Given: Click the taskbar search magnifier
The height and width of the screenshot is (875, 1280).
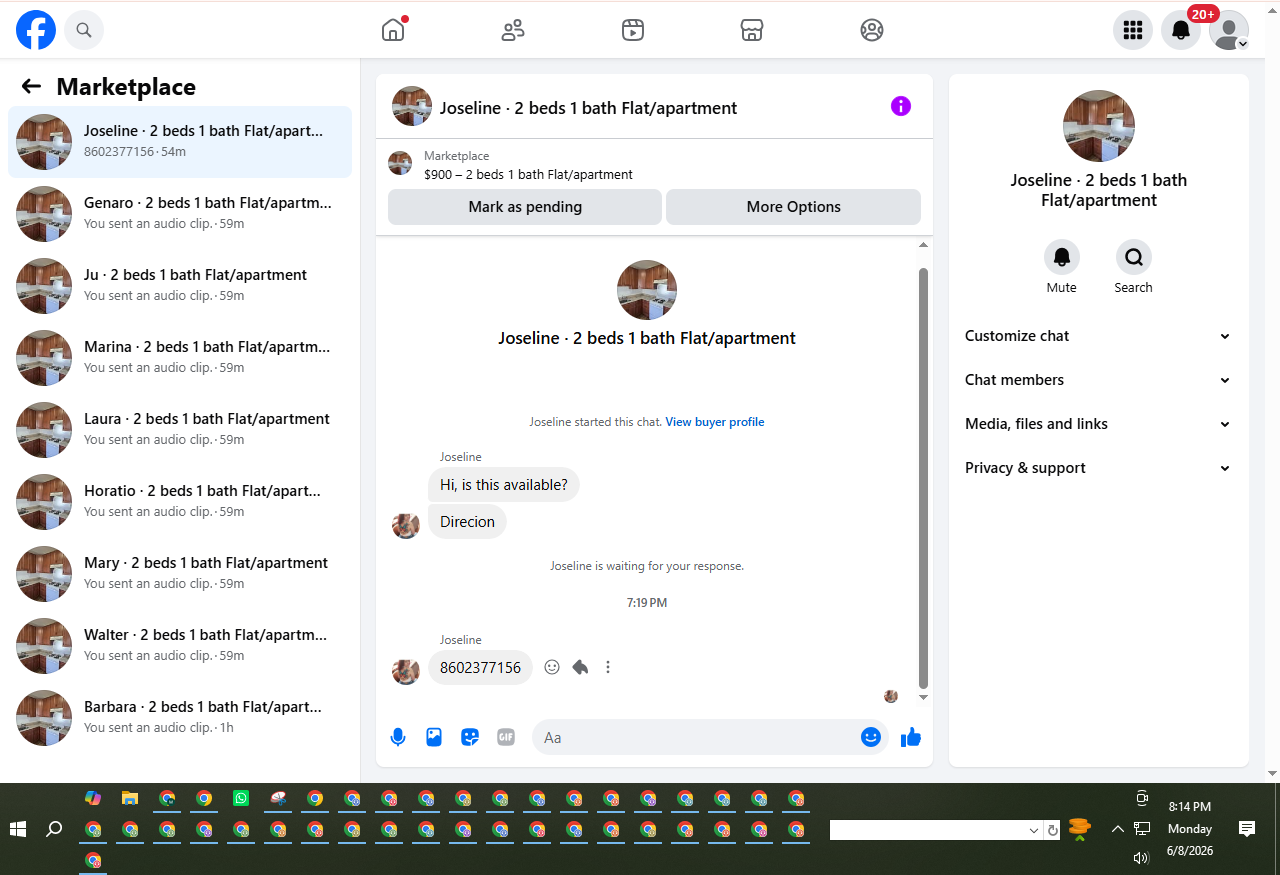Looking at the screenshot, I should (54, 829).
